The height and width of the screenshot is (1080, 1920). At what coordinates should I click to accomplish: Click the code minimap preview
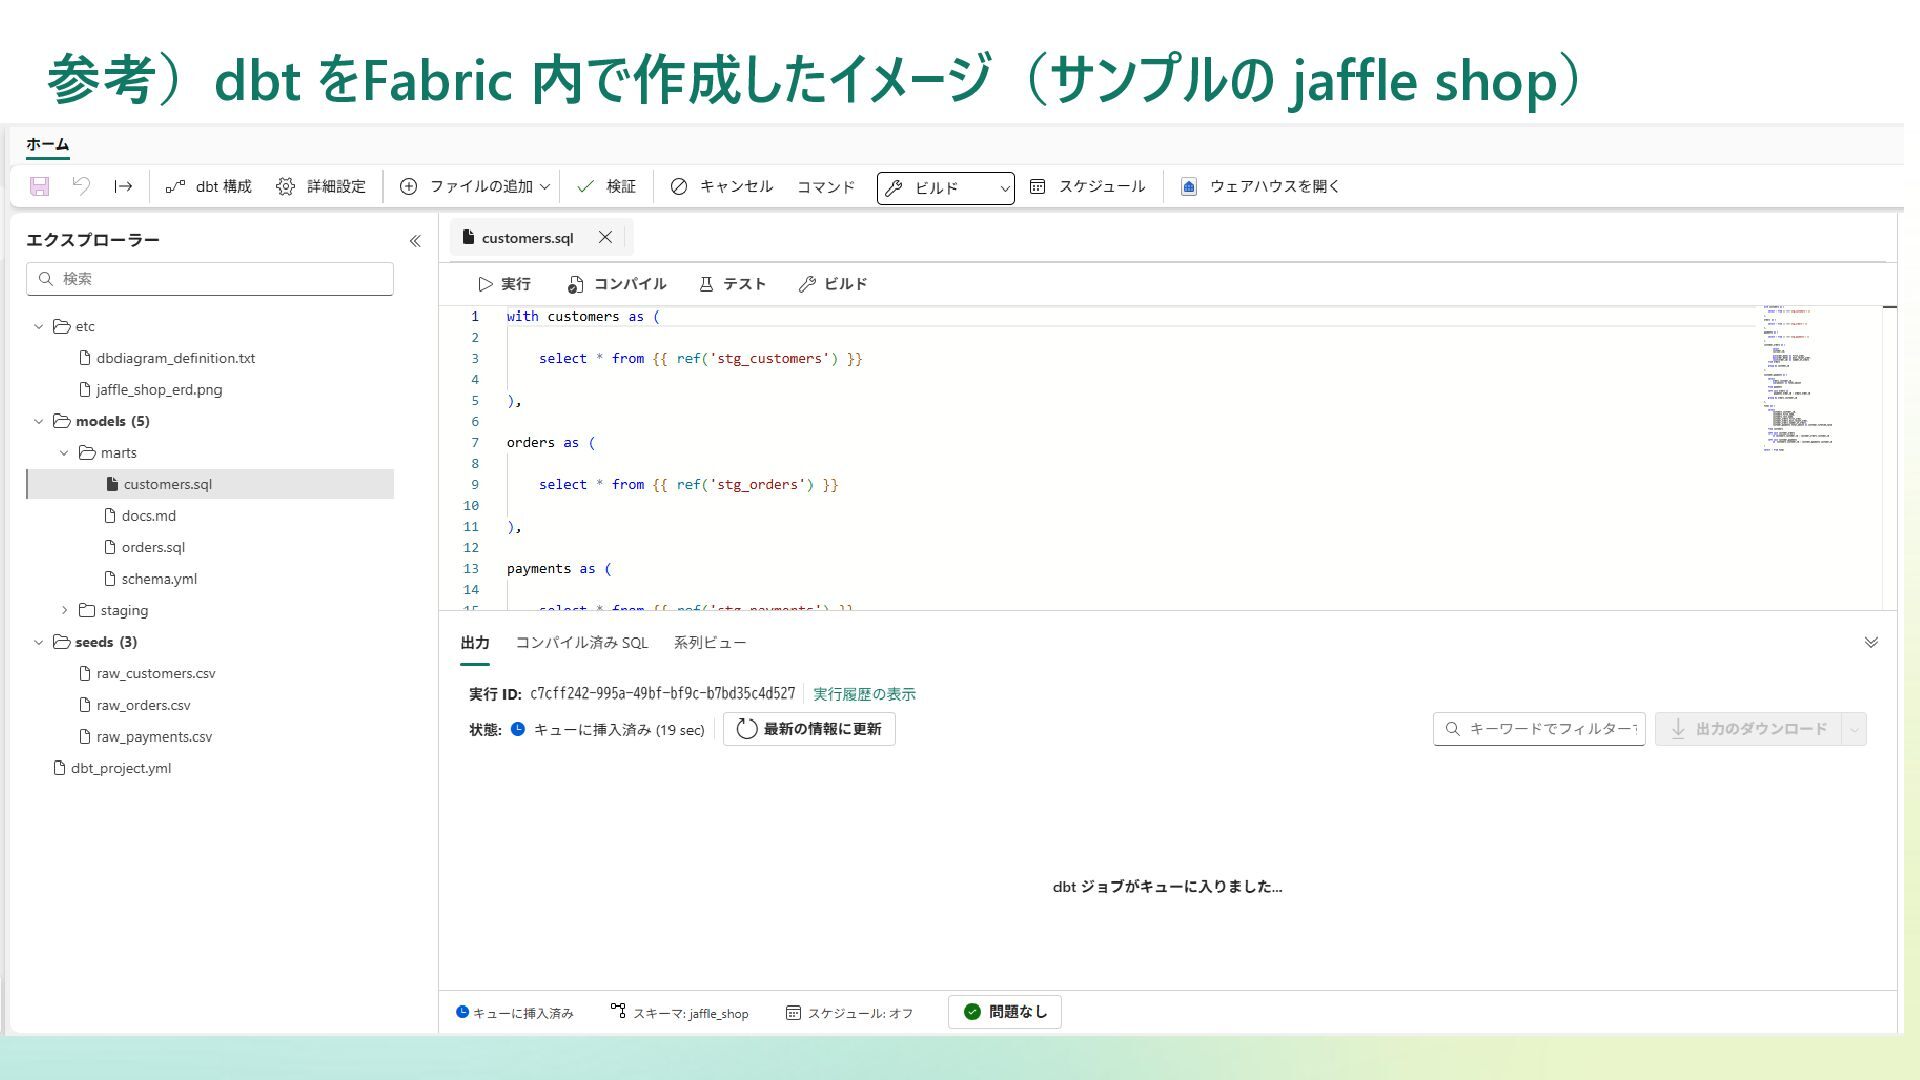[x=1800, y=380]
